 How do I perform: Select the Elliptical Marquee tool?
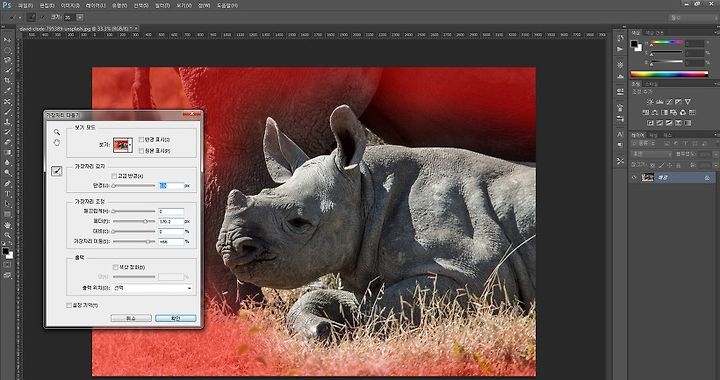pyautogui.click(x=7, y=50)
